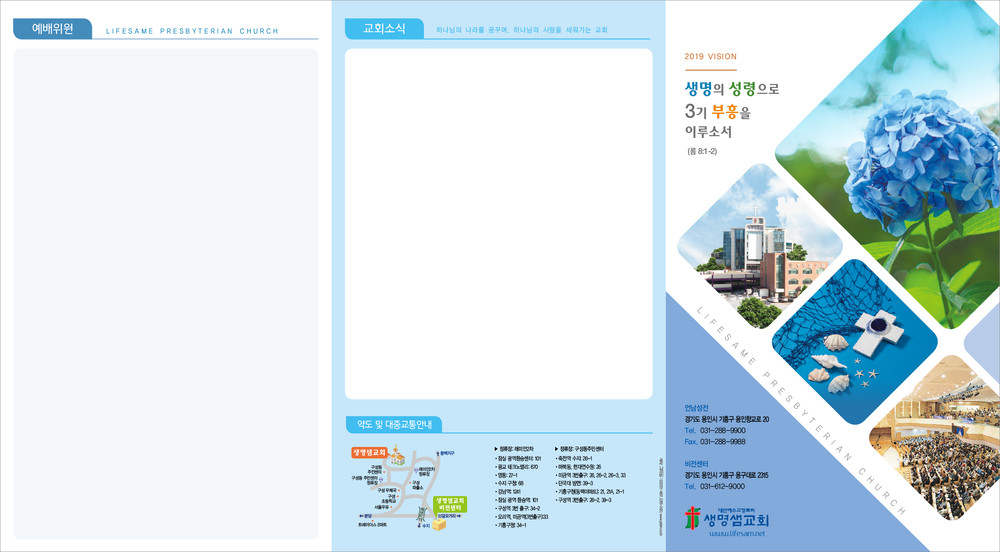Click the Fax 031-288-9988 number
Viewport: 1000px width, 552px height.
coord(715,441)
